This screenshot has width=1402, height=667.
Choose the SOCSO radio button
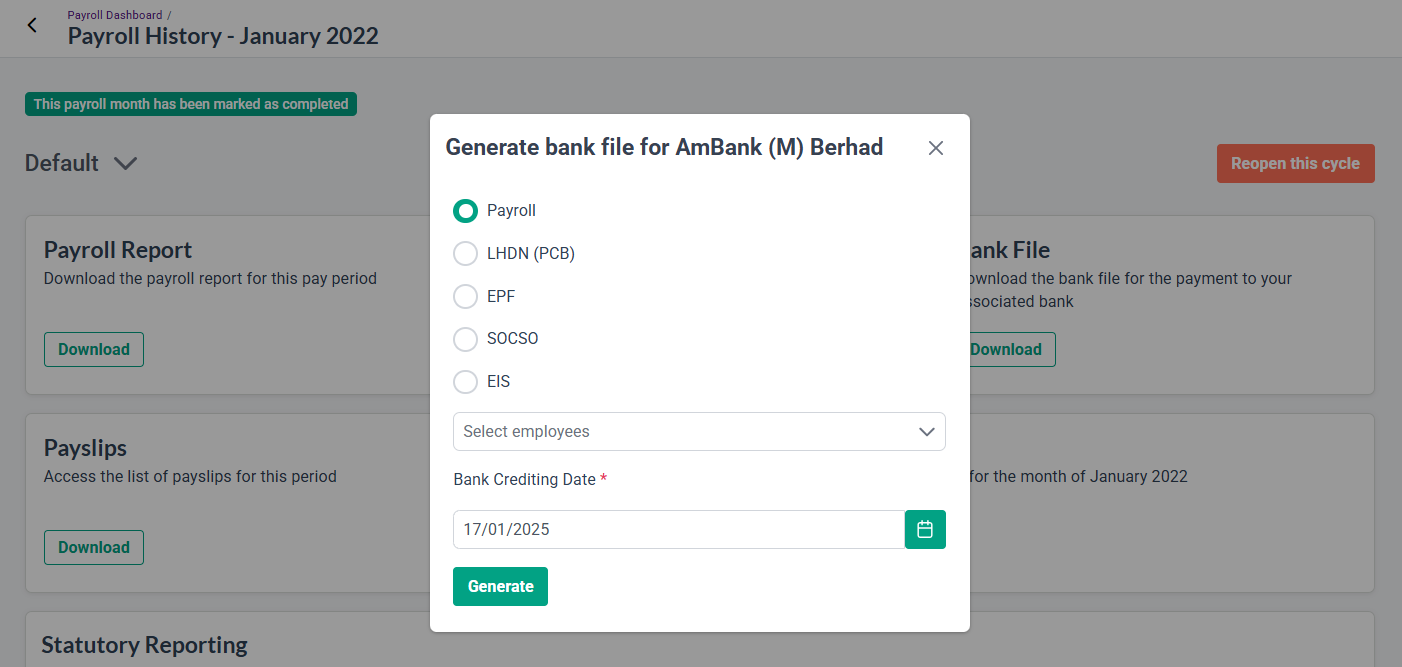coord(465,339)
